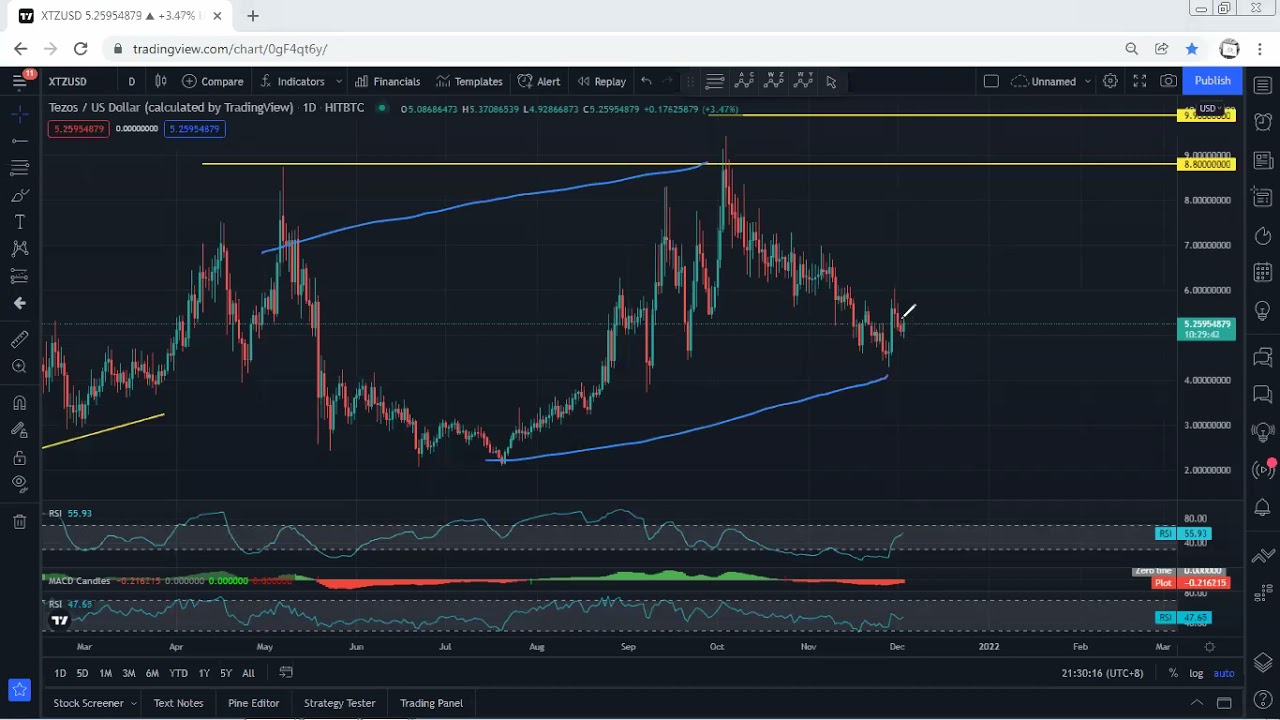Open the Trading Panel tab
Viewport: 1280px width, 720px height.
coord(431,703)
